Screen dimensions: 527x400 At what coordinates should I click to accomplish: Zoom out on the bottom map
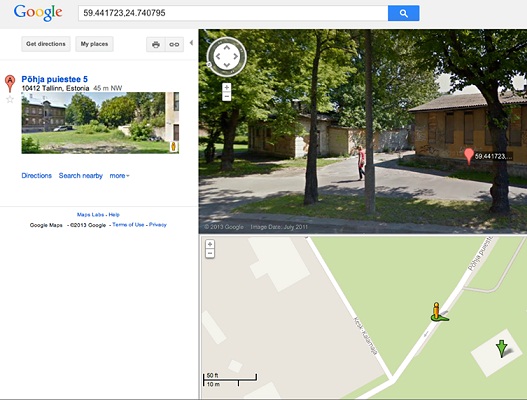tap(210, 253)
